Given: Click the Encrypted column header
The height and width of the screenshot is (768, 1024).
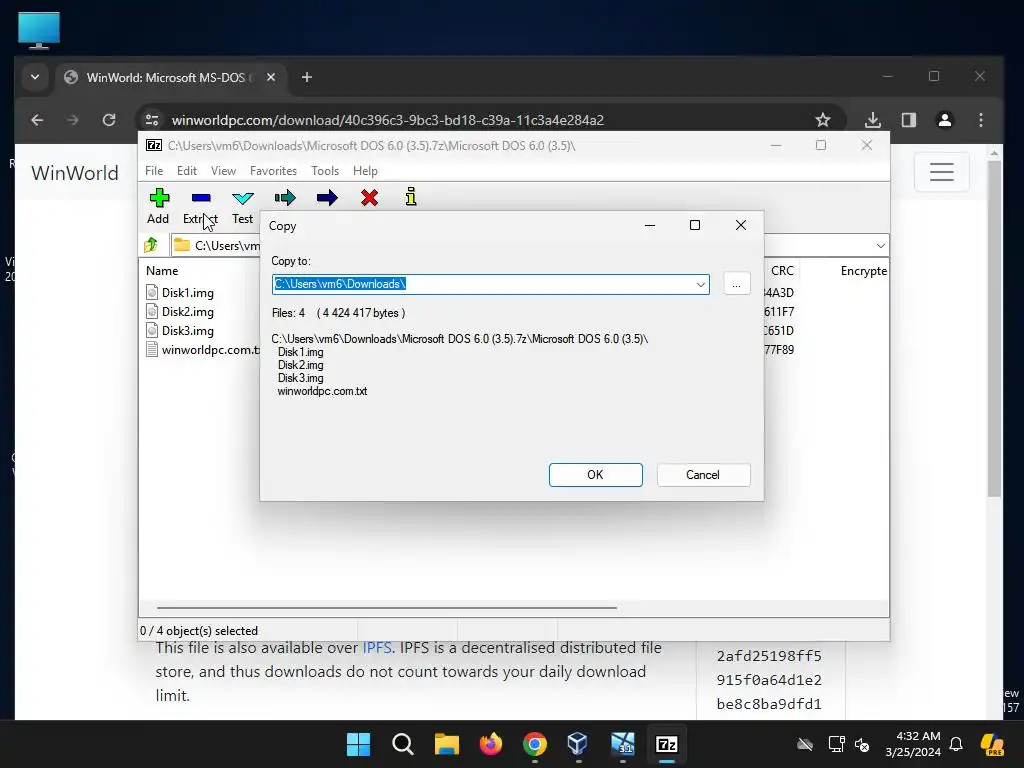Looking at the screenshot, I should tap(863, 270).
